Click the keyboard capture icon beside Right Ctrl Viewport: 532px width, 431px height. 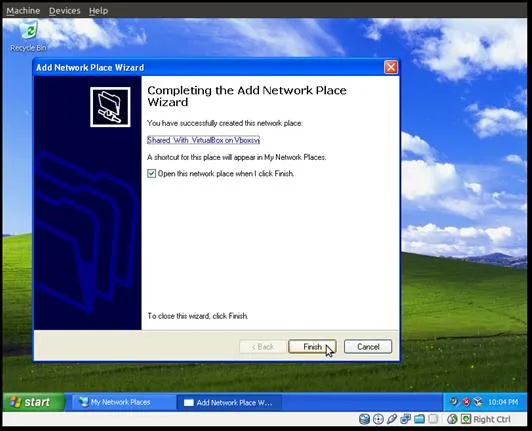(x=466, y=419)
